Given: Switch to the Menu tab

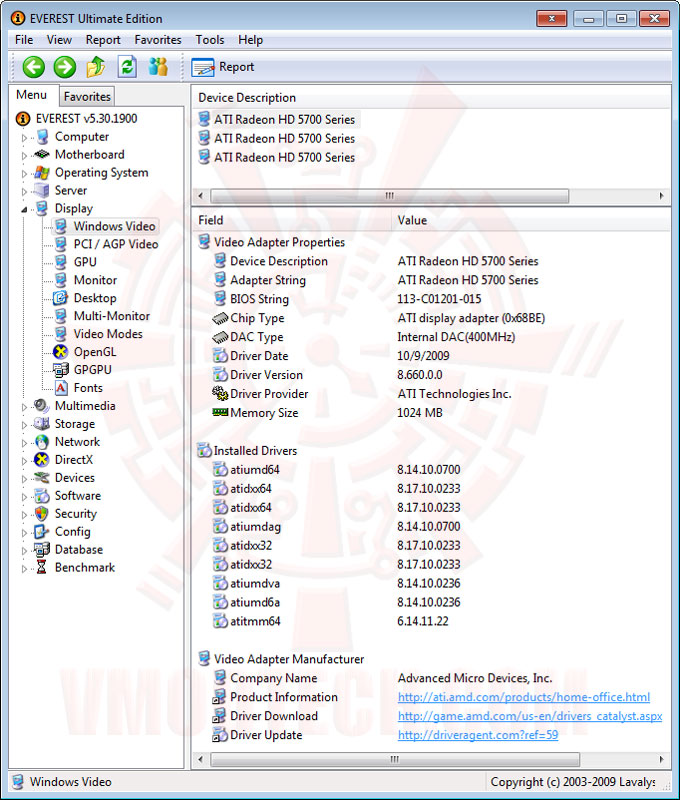Looking at the screenshot, I should [32, 95].
